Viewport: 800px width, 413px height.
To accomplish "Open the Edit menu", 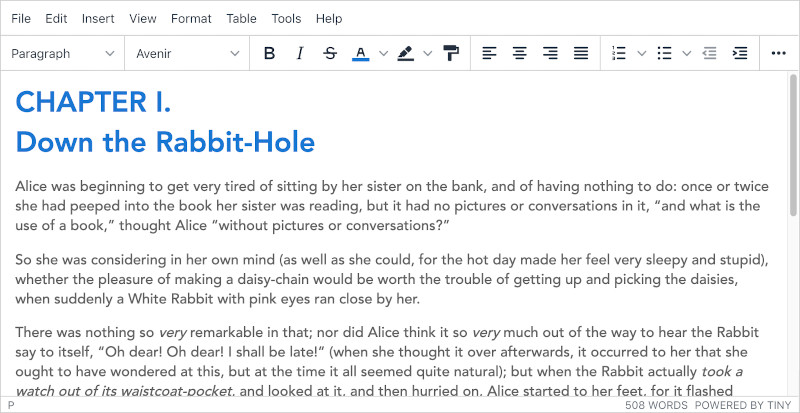I will click(x=56, y=19).
